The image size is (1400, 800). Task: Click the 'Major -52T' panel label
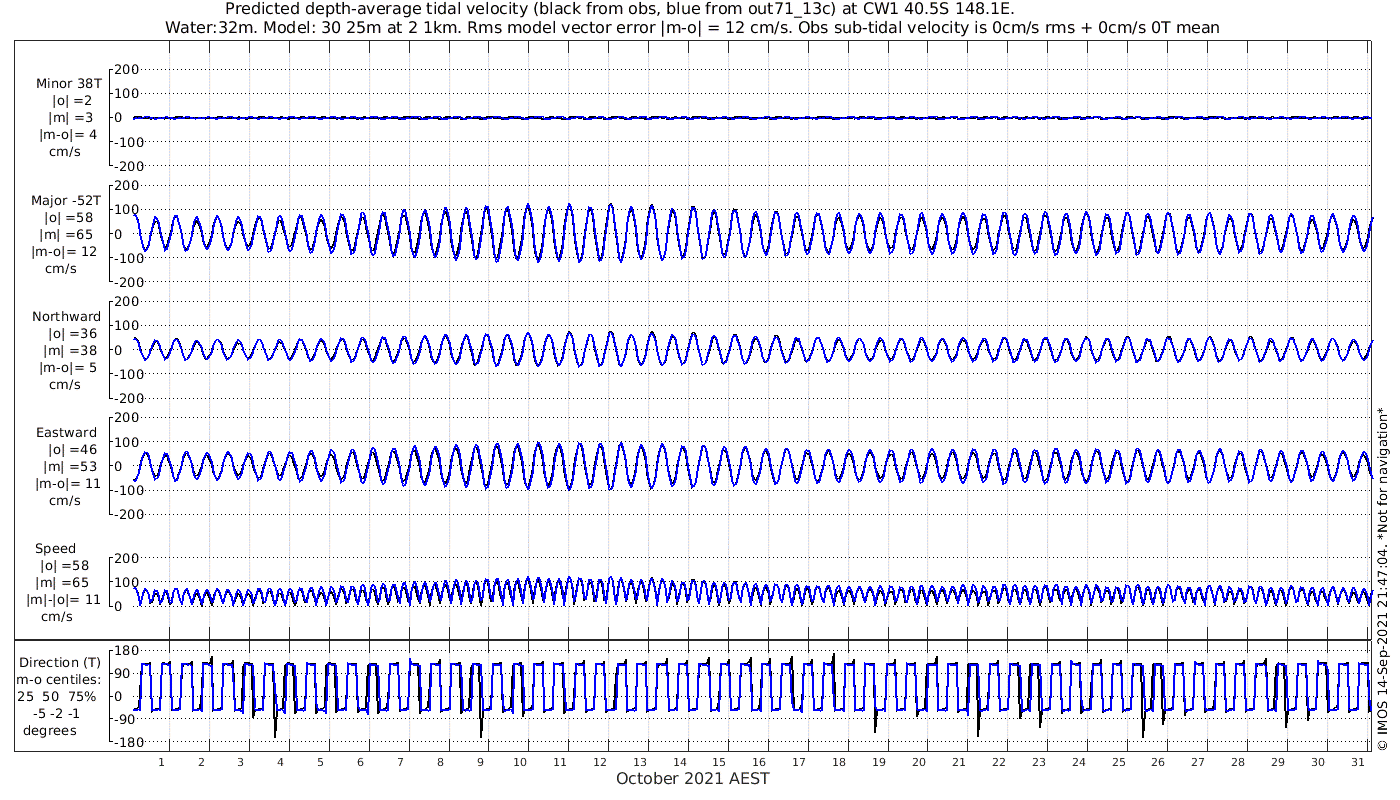pyautogui.click(x=66, y=201)
